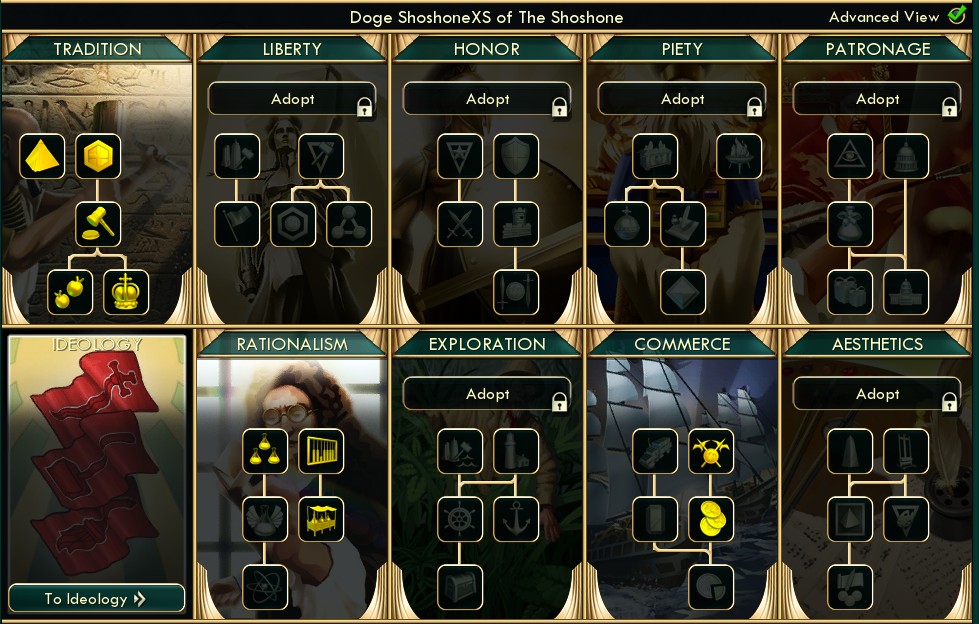979x624 pixels.
Task: Choose the atom policy in Rationalism
Action: click(265, 587)
